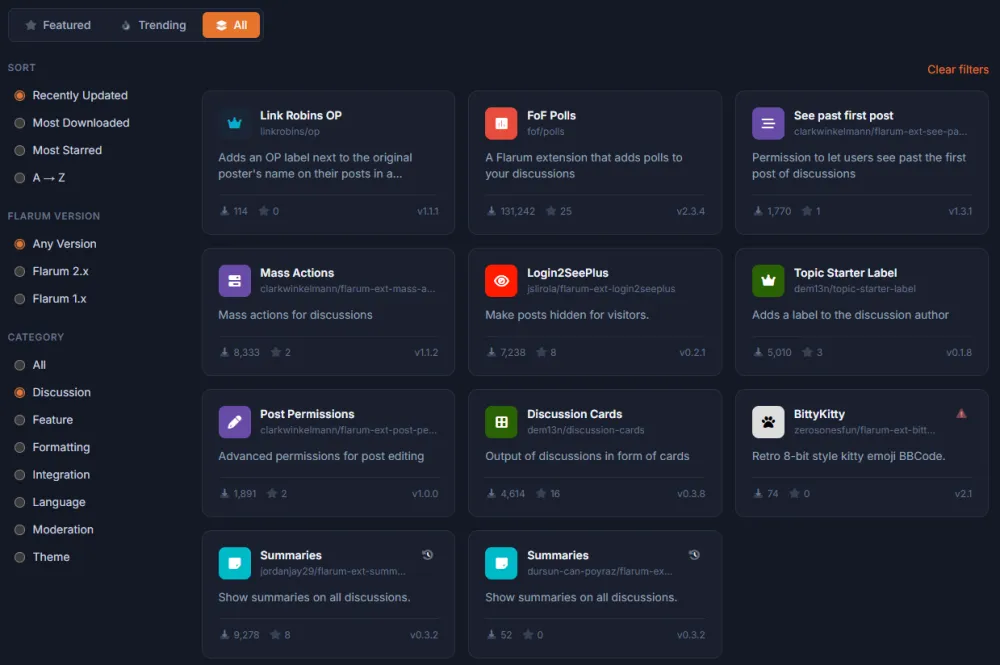Image resolution: width=1000 pixels, height=665 pixels.
Task: Click the See past first post icon
Action: point(768,123)
